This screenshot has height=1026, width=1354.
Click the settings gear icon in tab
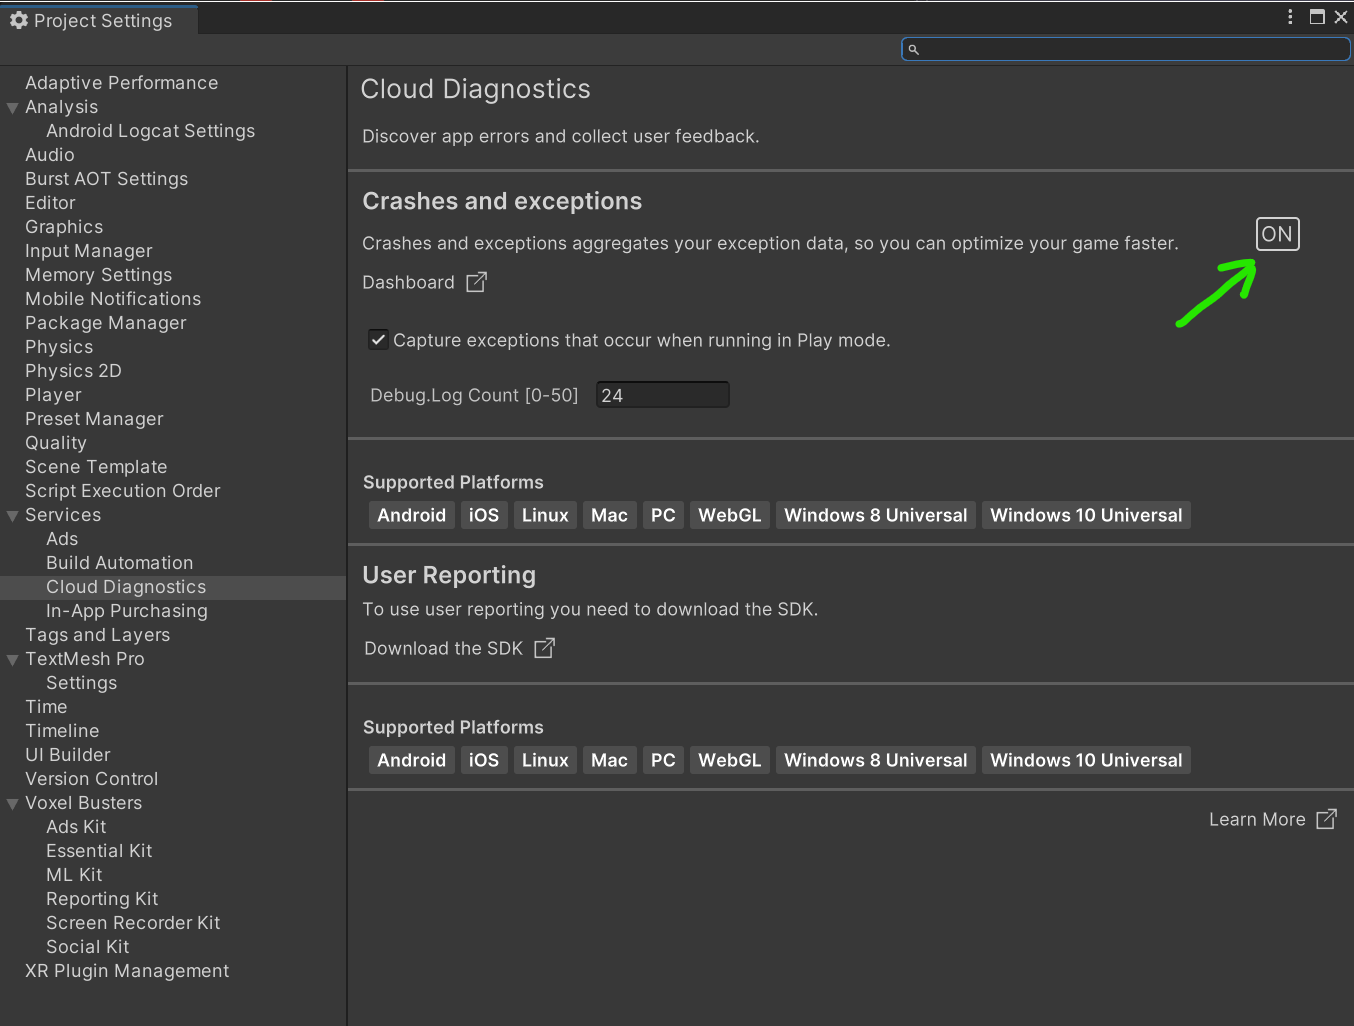pyautogui.click(x=19, y=21)
